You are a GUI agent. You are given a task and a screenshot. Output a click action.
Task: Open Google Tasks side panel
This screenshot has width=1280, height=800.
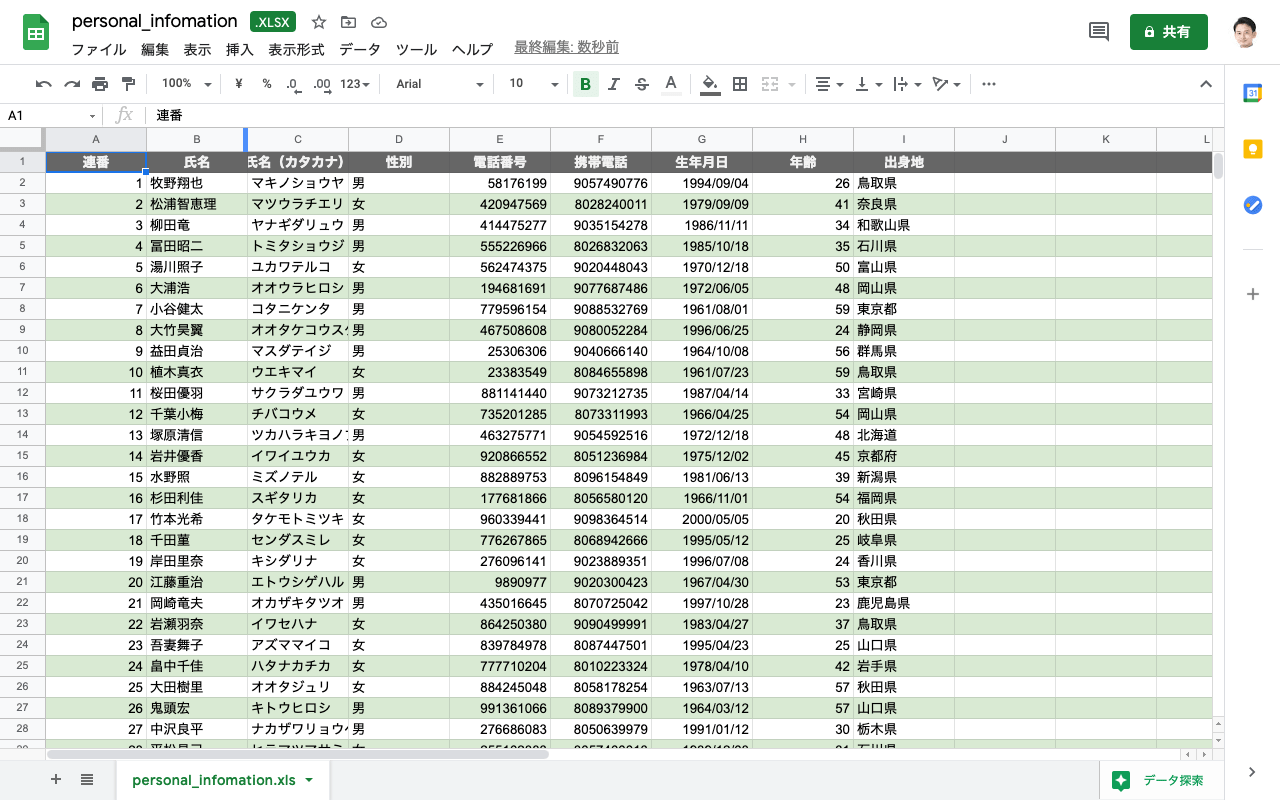click(x=1252, y=205)
